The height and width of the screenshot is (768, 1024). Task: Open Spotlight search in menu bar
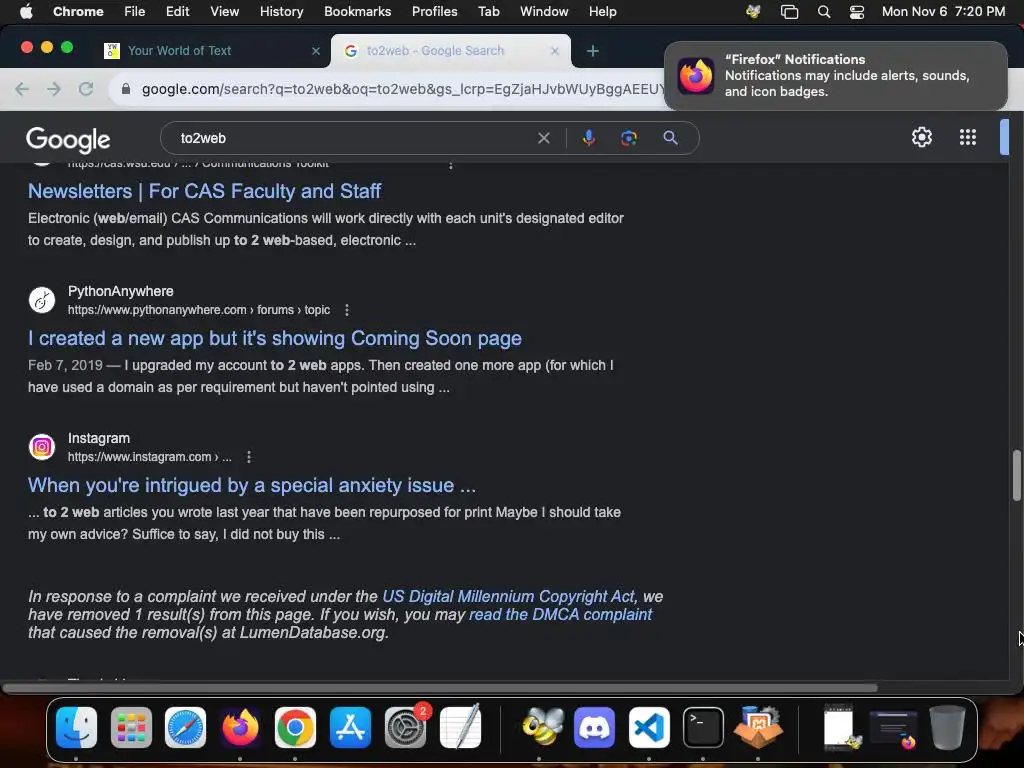[824, 12]
